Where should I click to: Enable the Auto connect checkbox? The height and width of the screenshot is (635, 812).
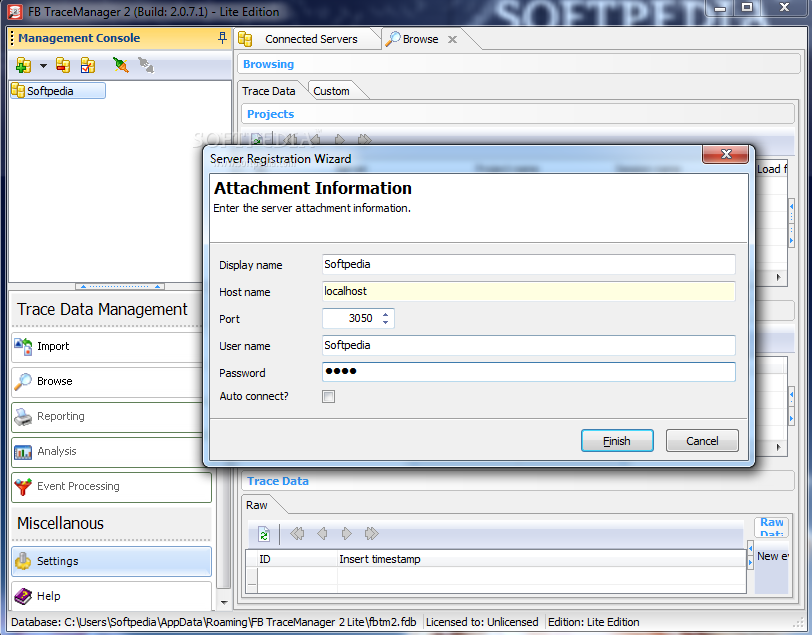click(328, 396)
